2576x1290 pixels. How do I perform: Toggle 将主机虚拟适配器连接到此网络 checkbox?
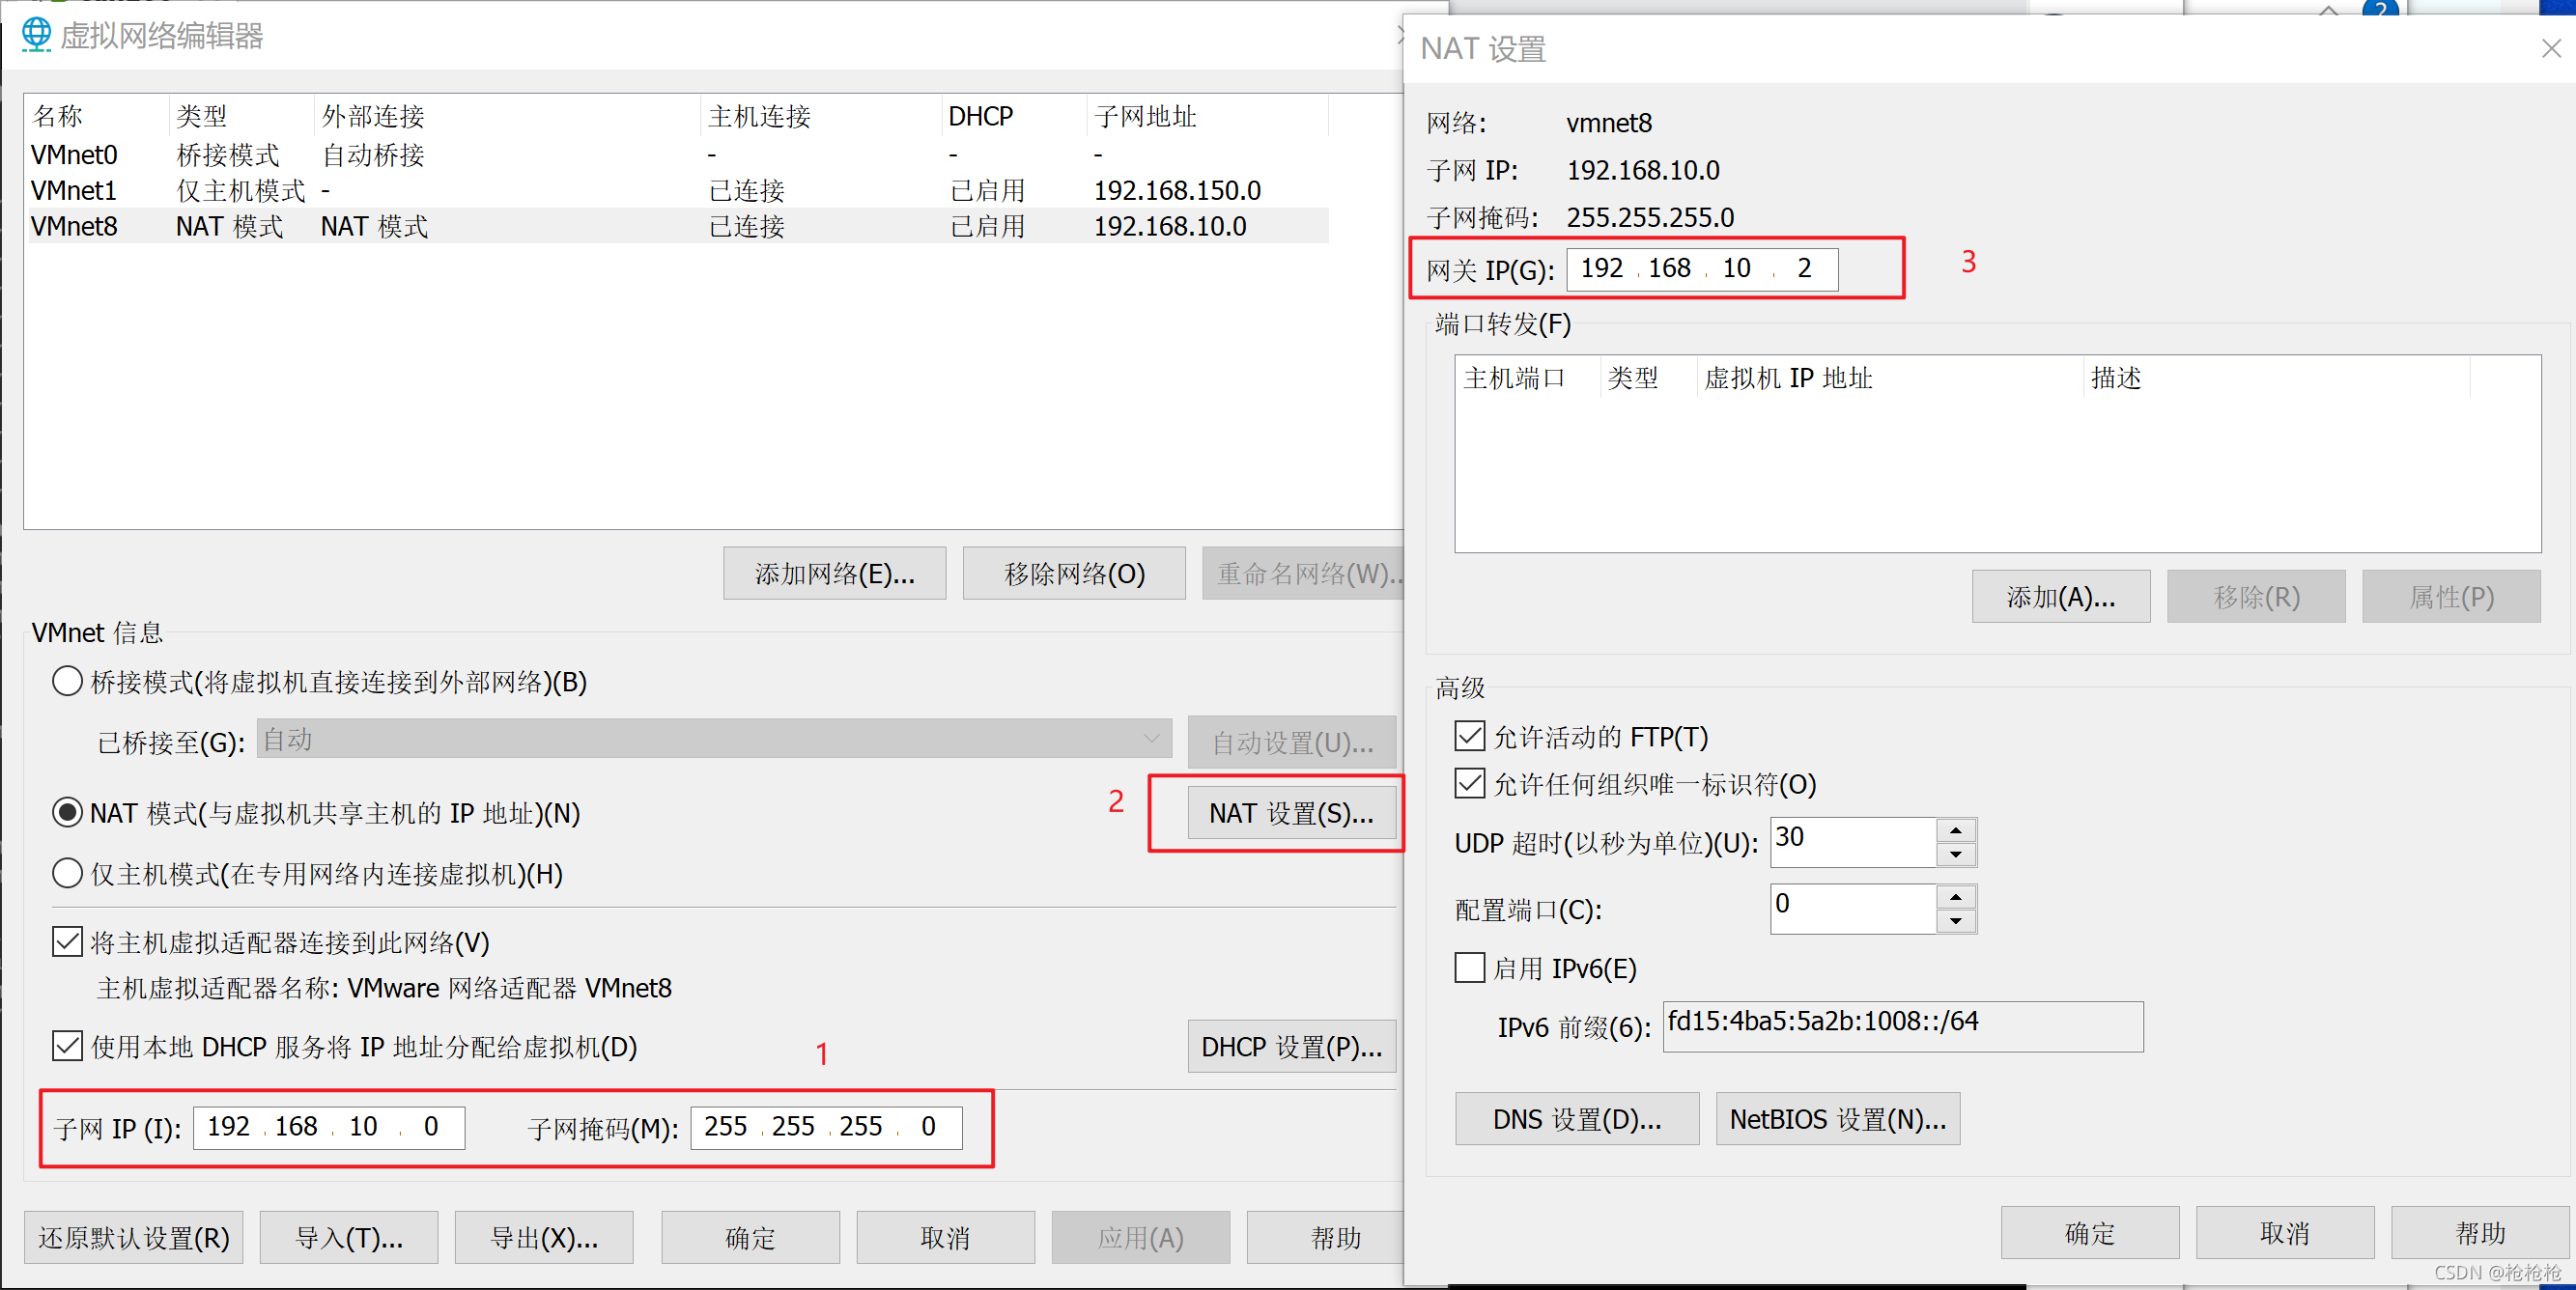coord(67,942)
